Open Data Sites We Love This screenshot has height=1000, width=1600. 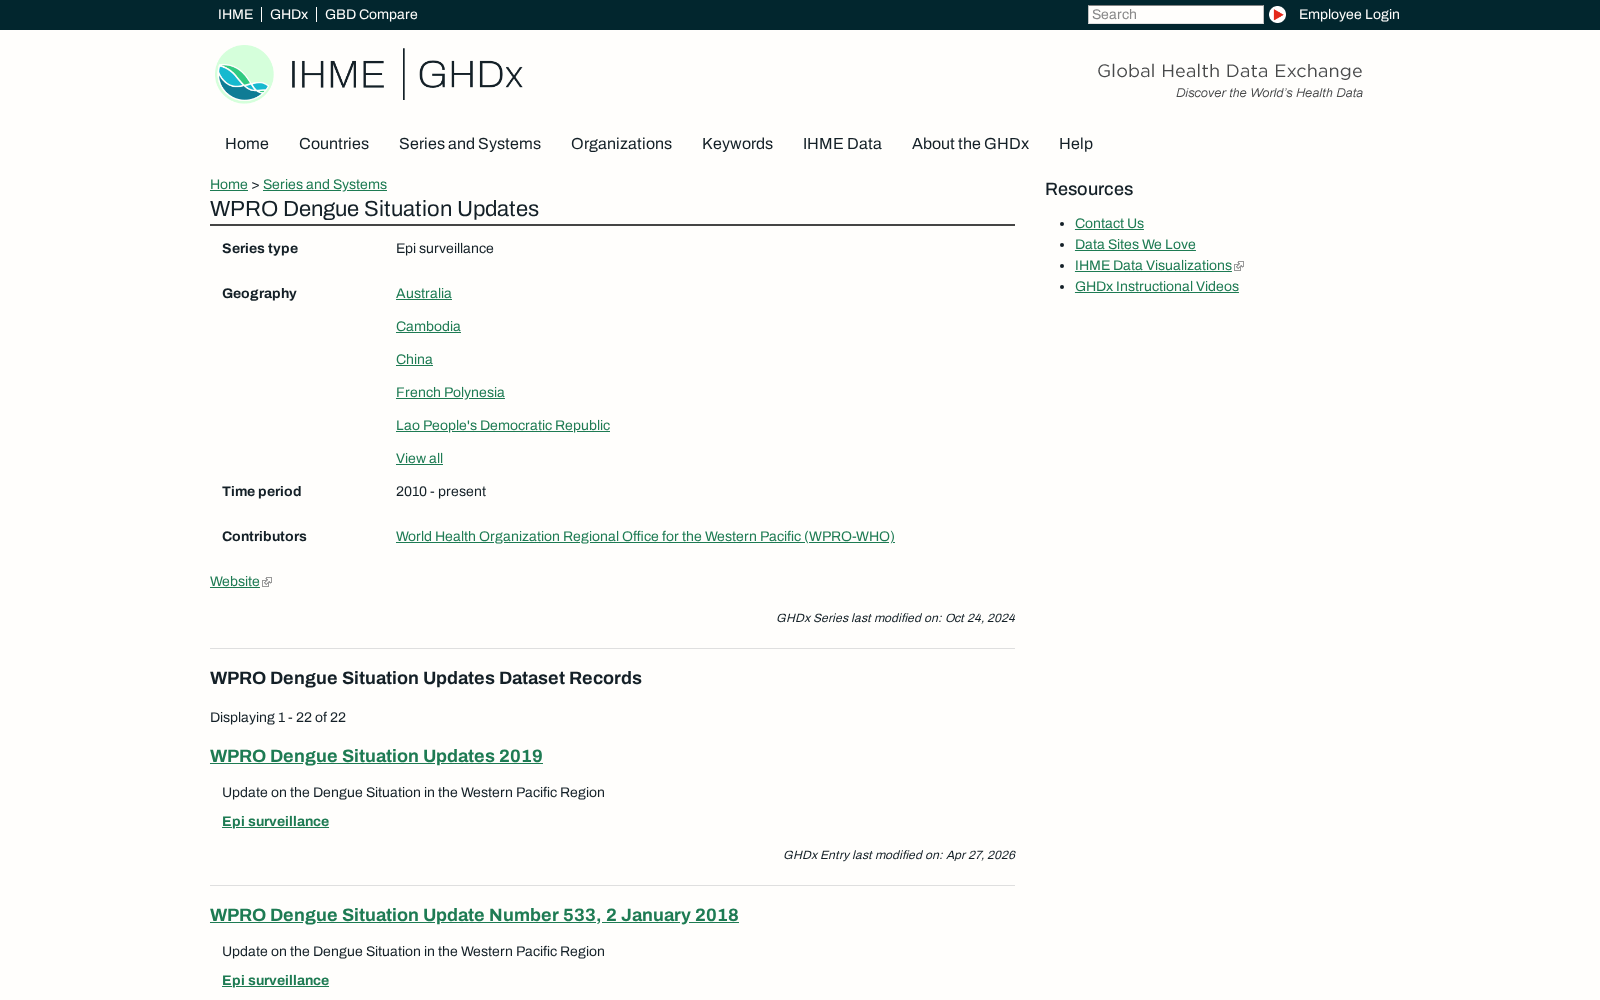pyautogui.click(x=1135, y=245)
